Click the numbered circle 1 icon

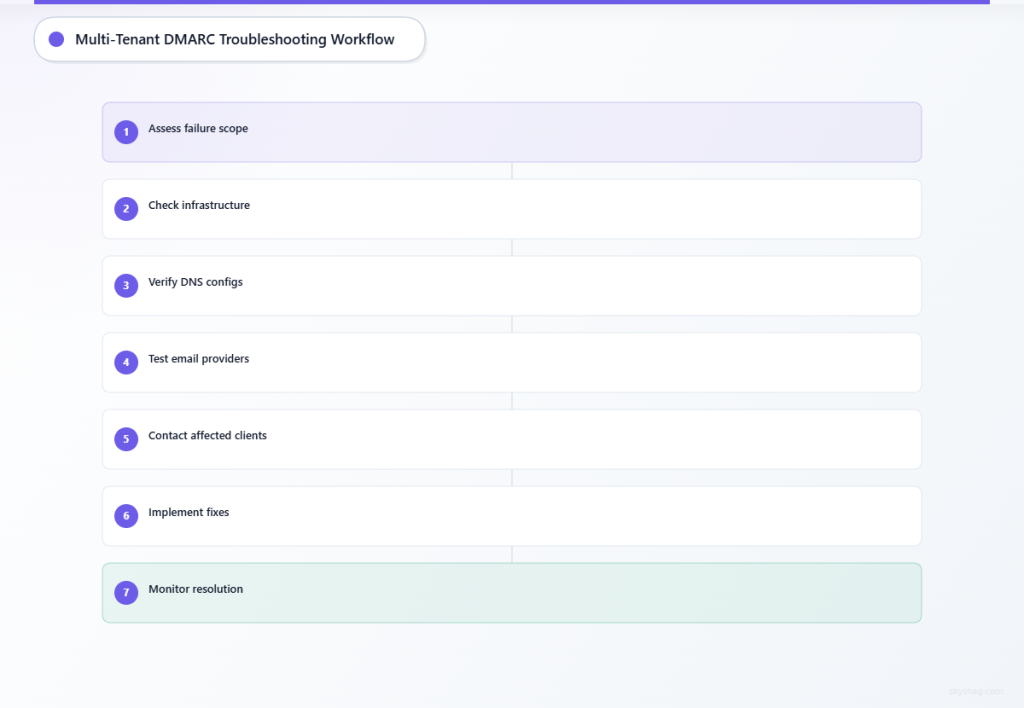(x=126, y=131)
